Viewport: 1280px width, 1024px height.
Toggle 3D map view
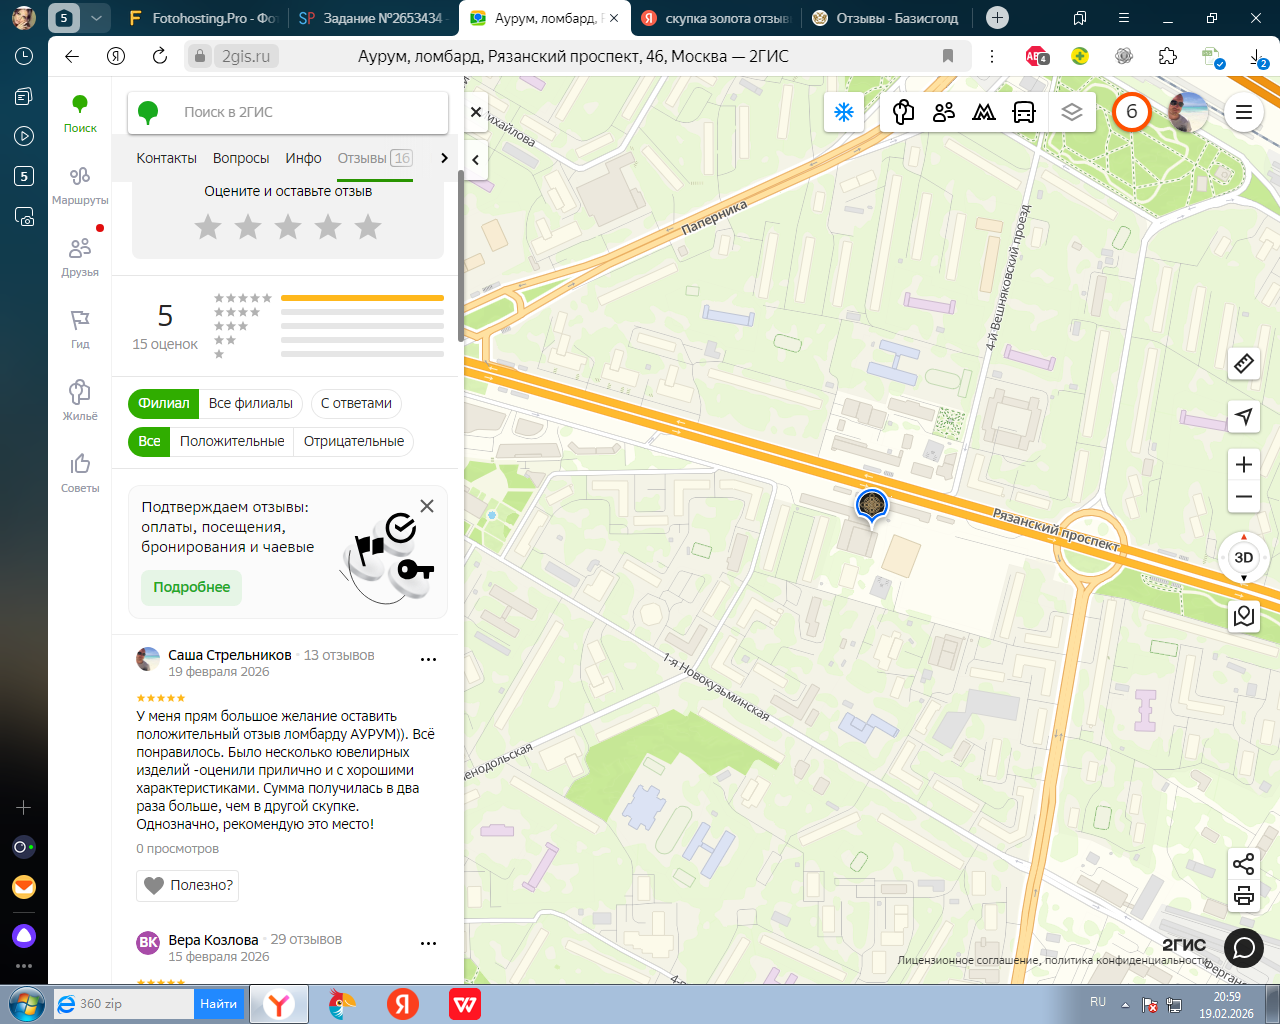1244,557
